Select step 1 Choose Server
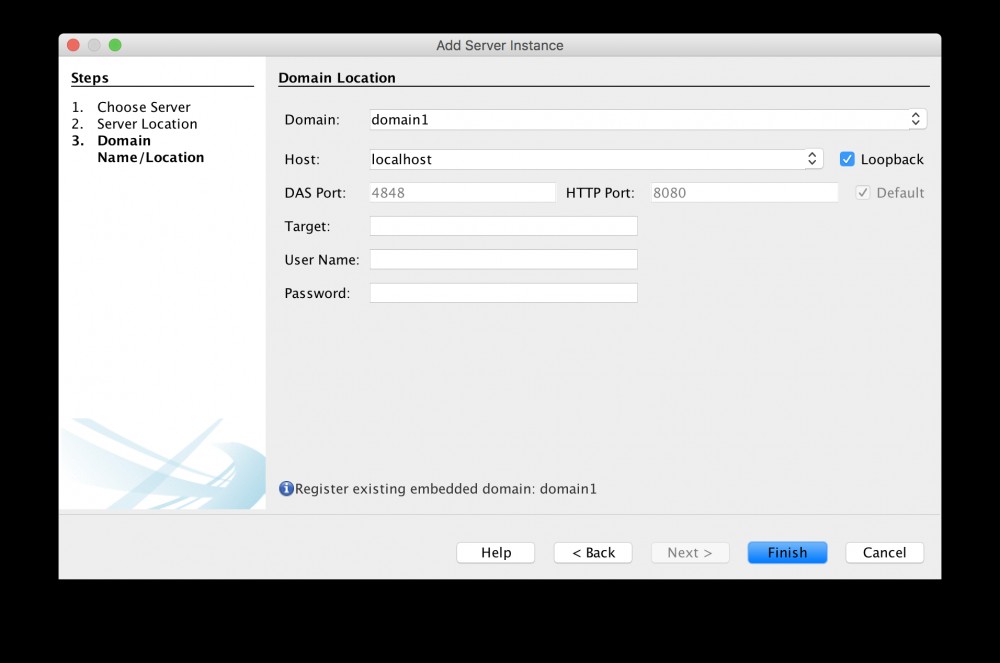 pyautogui.click(x=144, y=106)
